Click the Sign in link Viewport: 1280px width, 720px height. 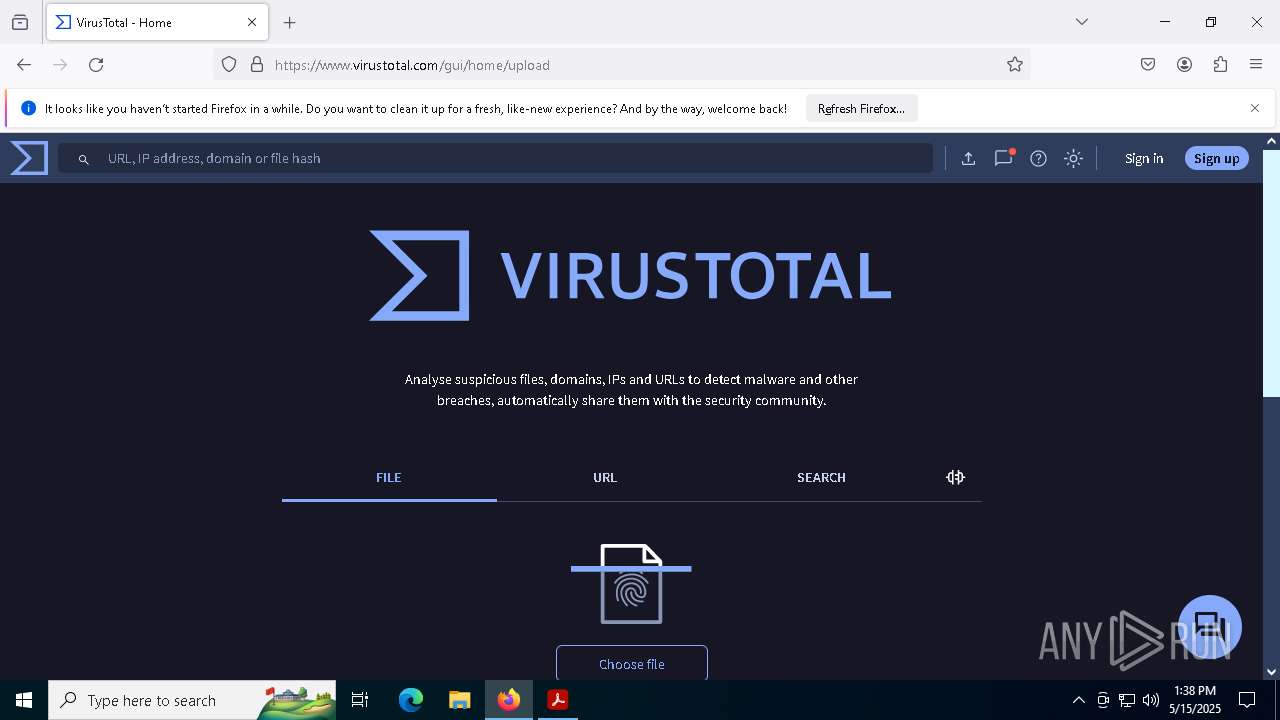click(1144, 158)
